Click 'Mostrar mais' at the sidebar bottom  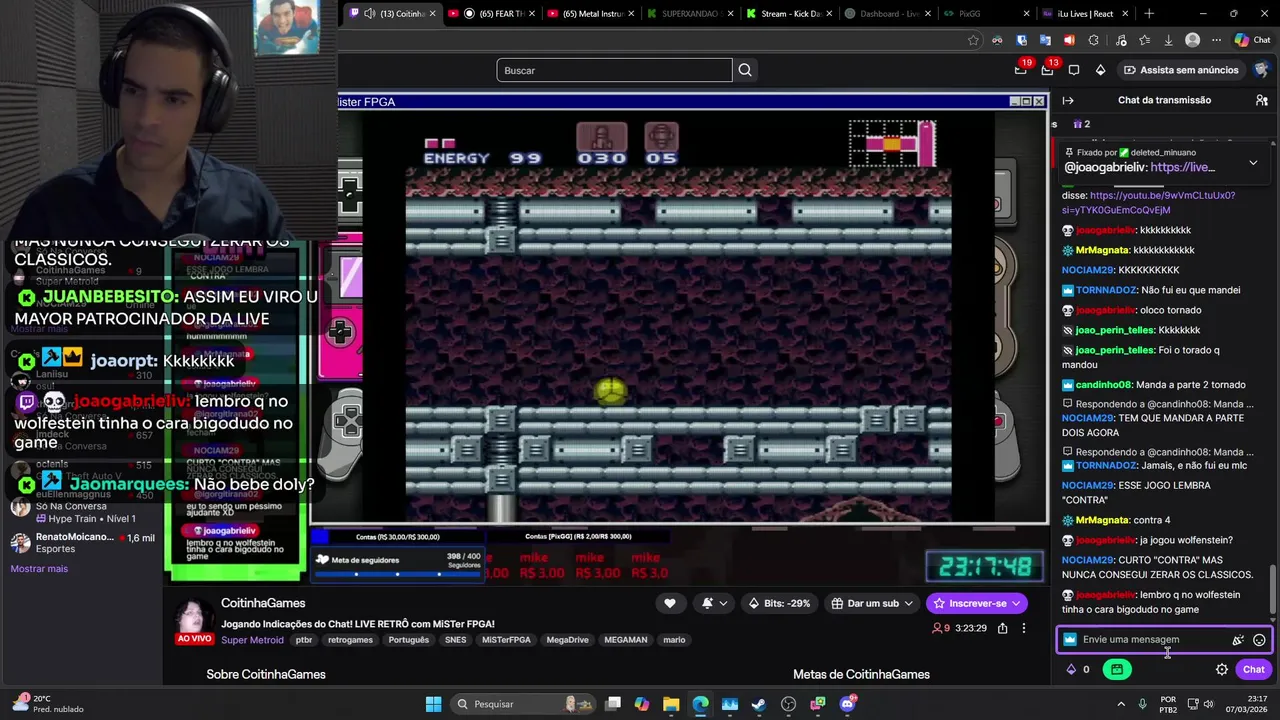click(x=39, y=569)
